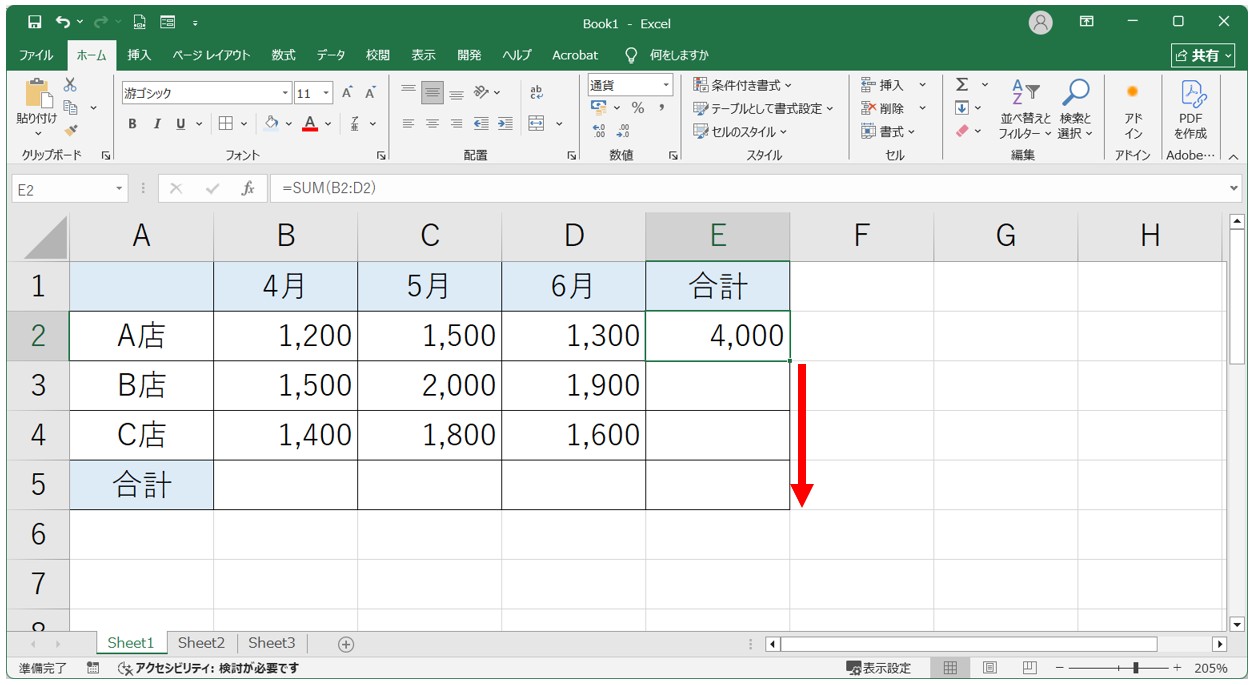This screenshot has height=685, width=1254.
Task: Open 表示設定 in the status bar
Action: click(x=879, y=668)
